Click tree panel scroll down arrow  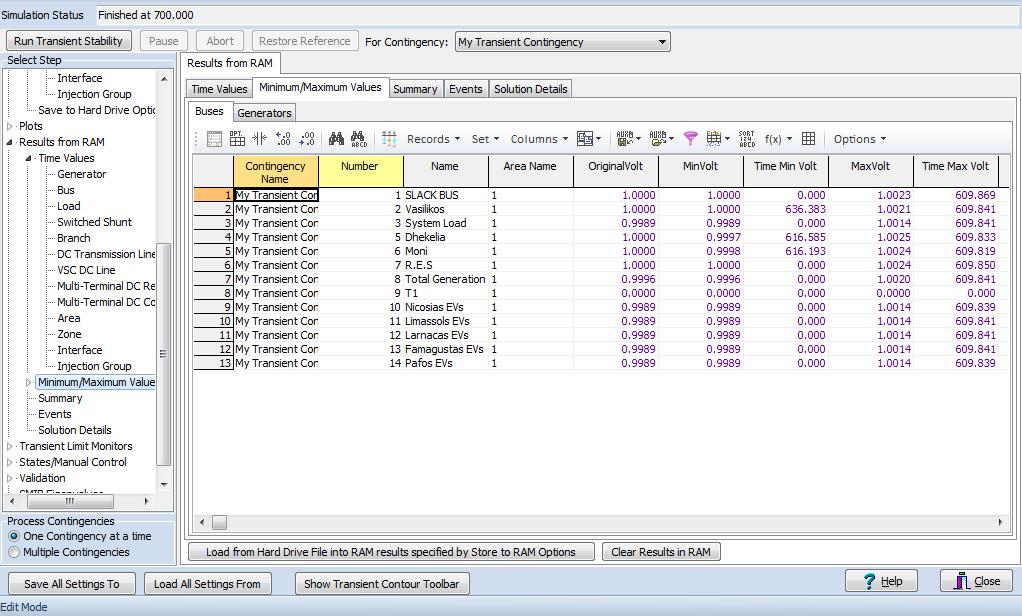click(x=164, y=484)
